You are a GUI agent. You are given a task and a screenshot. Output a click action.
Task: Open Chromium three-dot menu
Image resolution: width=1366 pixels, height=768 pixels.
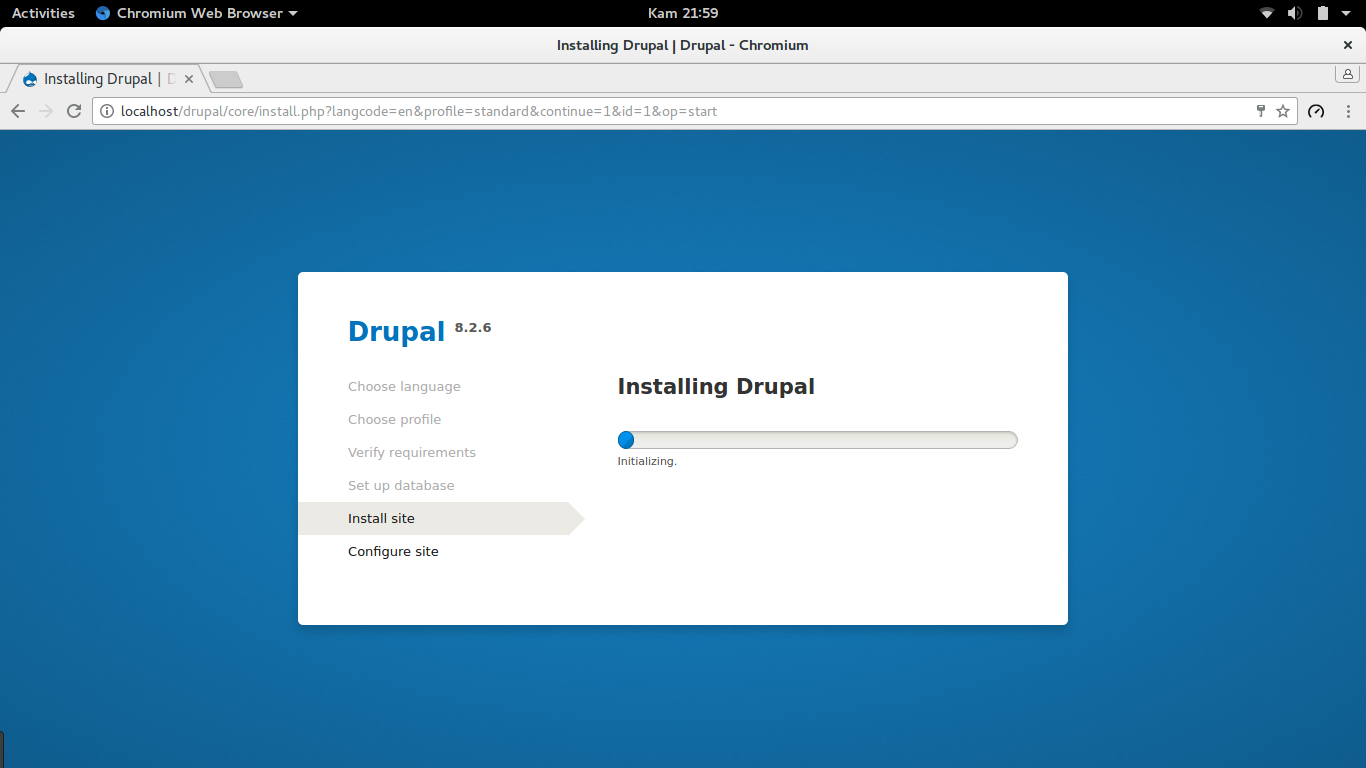click(1349, 111)
